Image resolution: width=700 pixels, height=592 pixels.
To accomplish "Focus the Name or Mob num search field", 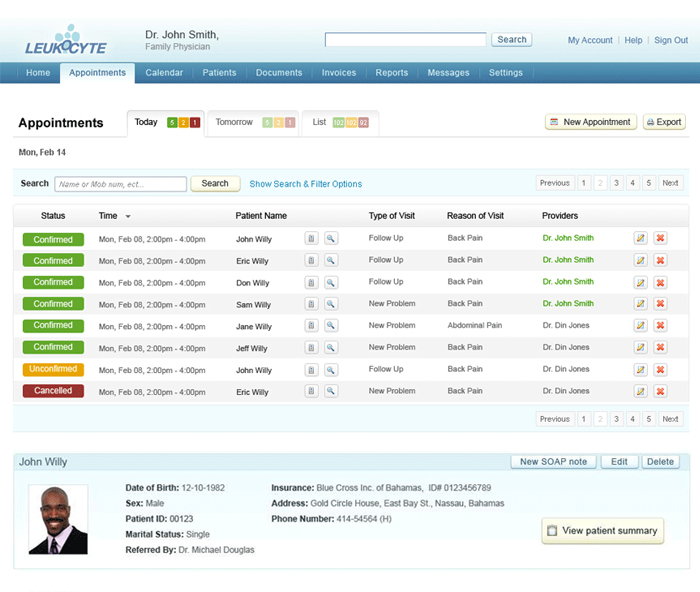I will coord(121,184).
